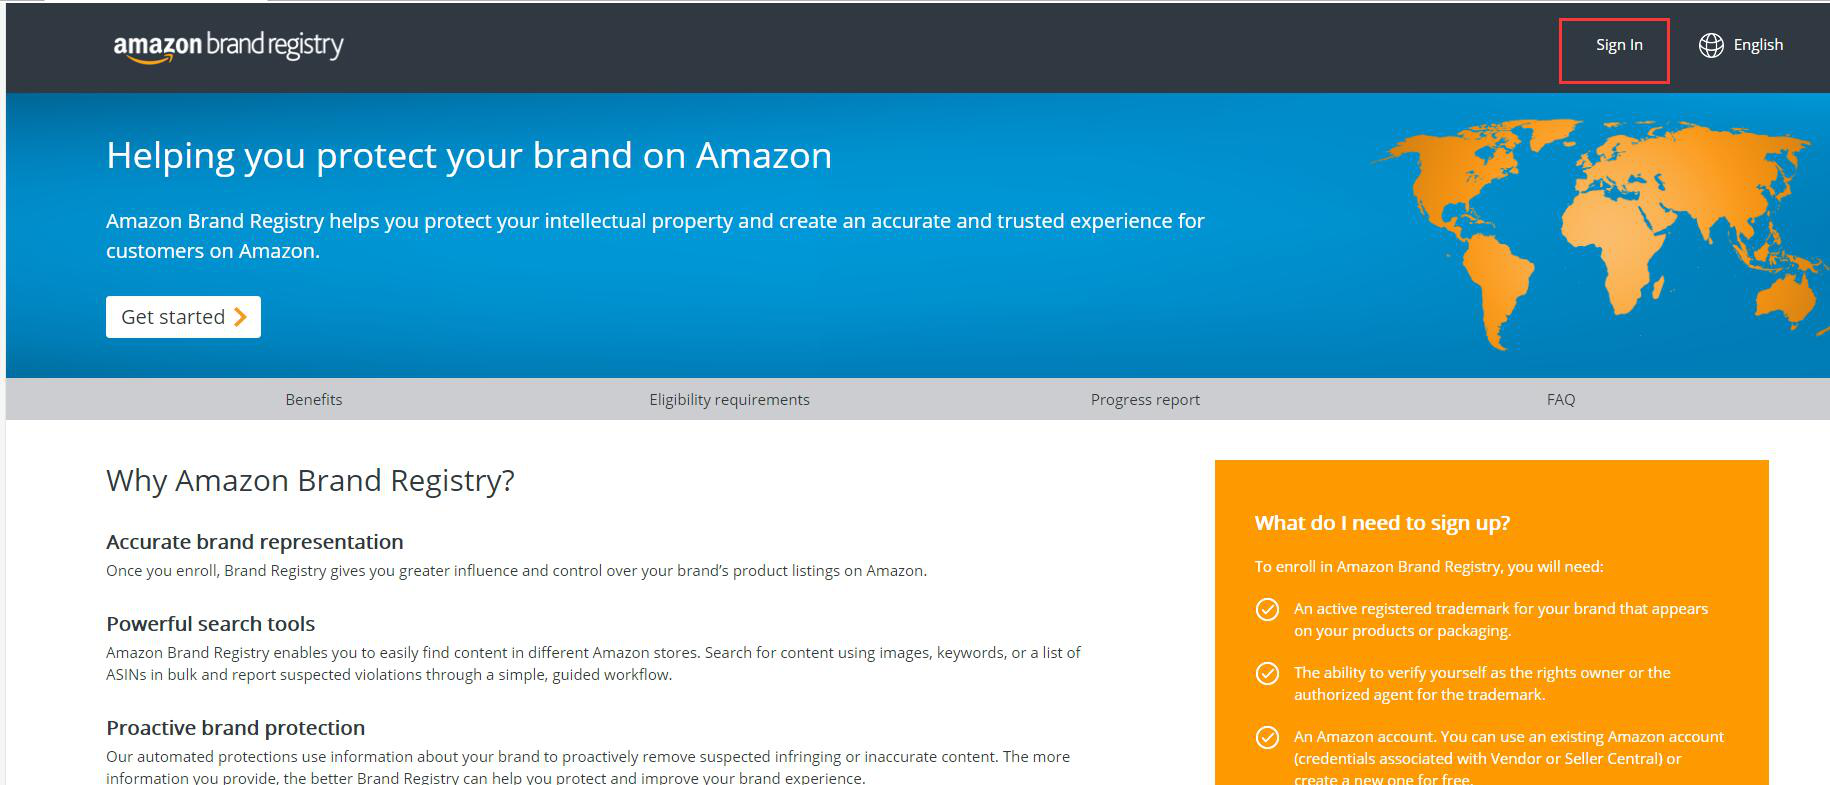
Task: Switch to the Benefits tab
Action: point(314,399)
